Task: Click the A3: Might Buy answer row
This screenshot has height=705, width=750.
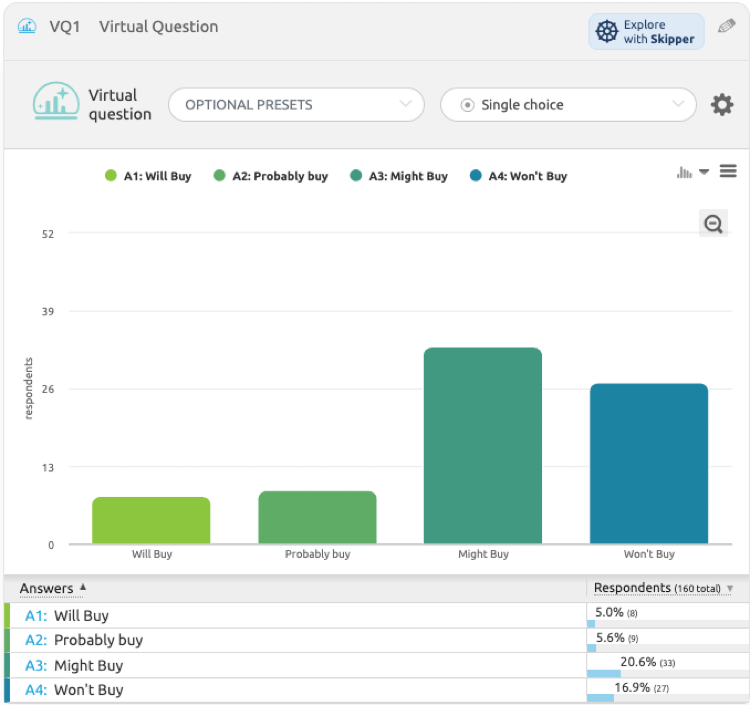Action: pyautogui.click(x=88, y=665)
